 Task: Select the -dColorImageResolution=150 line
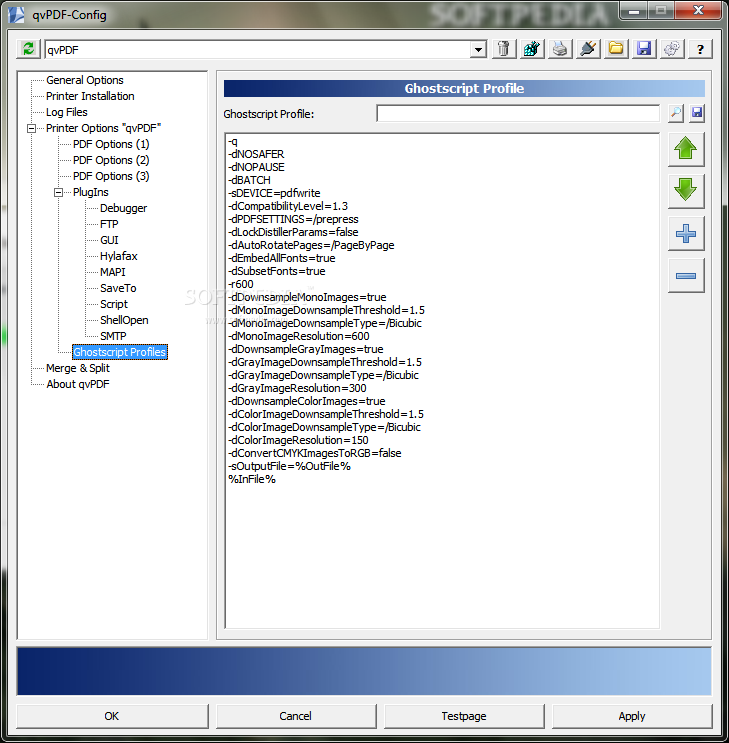click(x=298, y=440)
